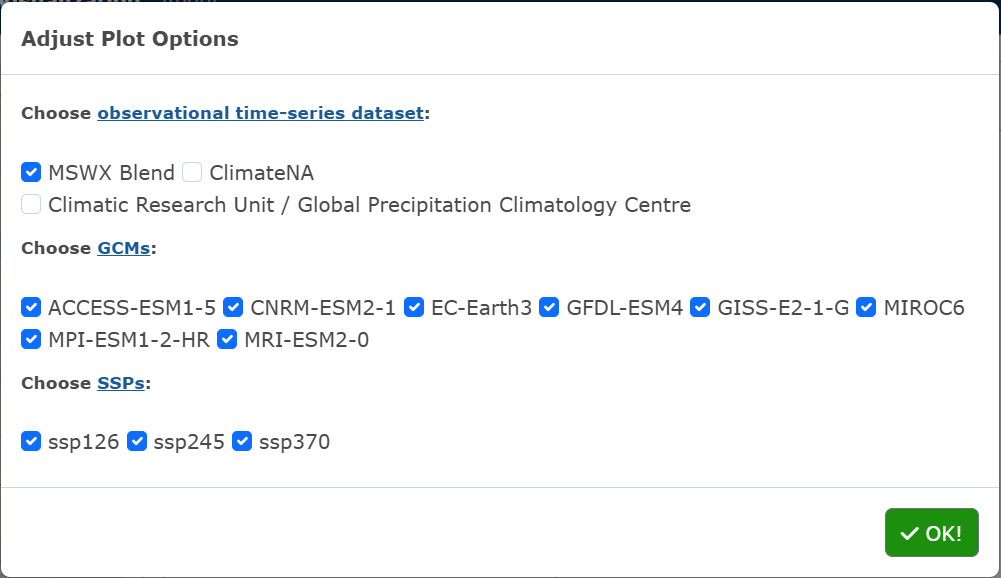Uncheck the EC-Earth3 GCM
The width and height of the screenshot is (1001, 578).
pyautogui.click(x=414, y=307)
